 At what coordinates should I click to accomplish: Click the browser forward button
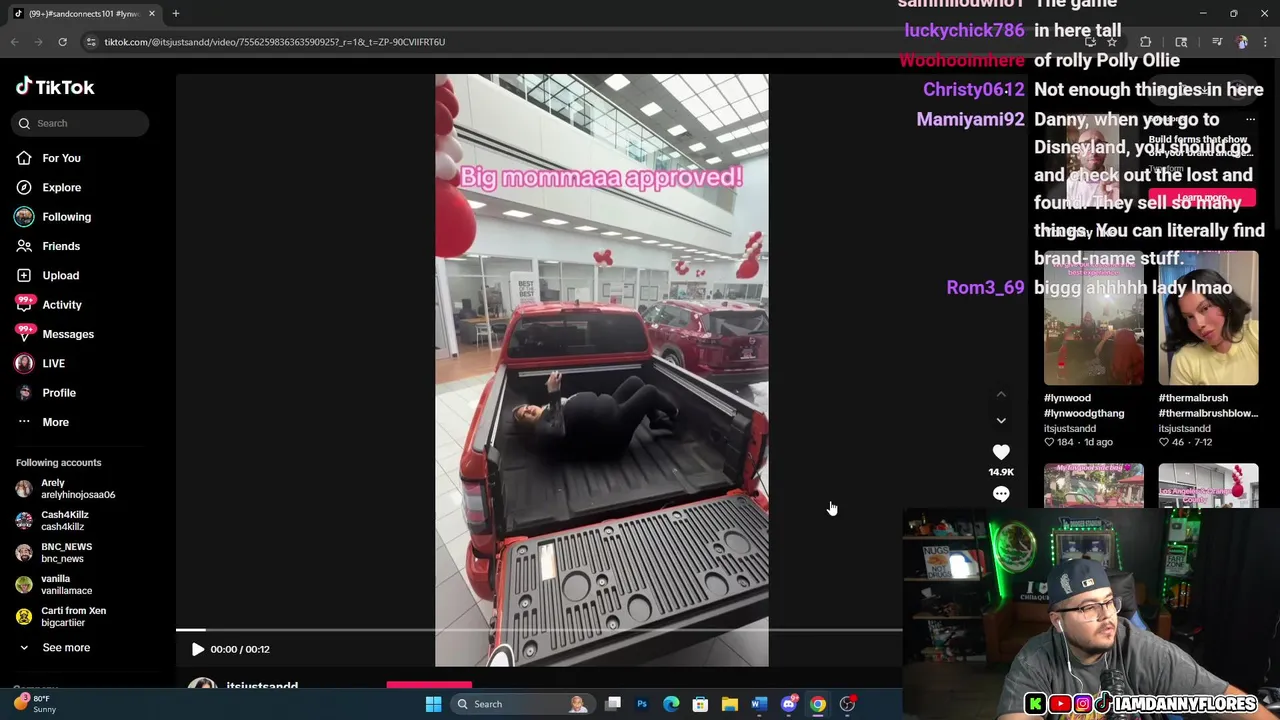(x=38, y=42)
